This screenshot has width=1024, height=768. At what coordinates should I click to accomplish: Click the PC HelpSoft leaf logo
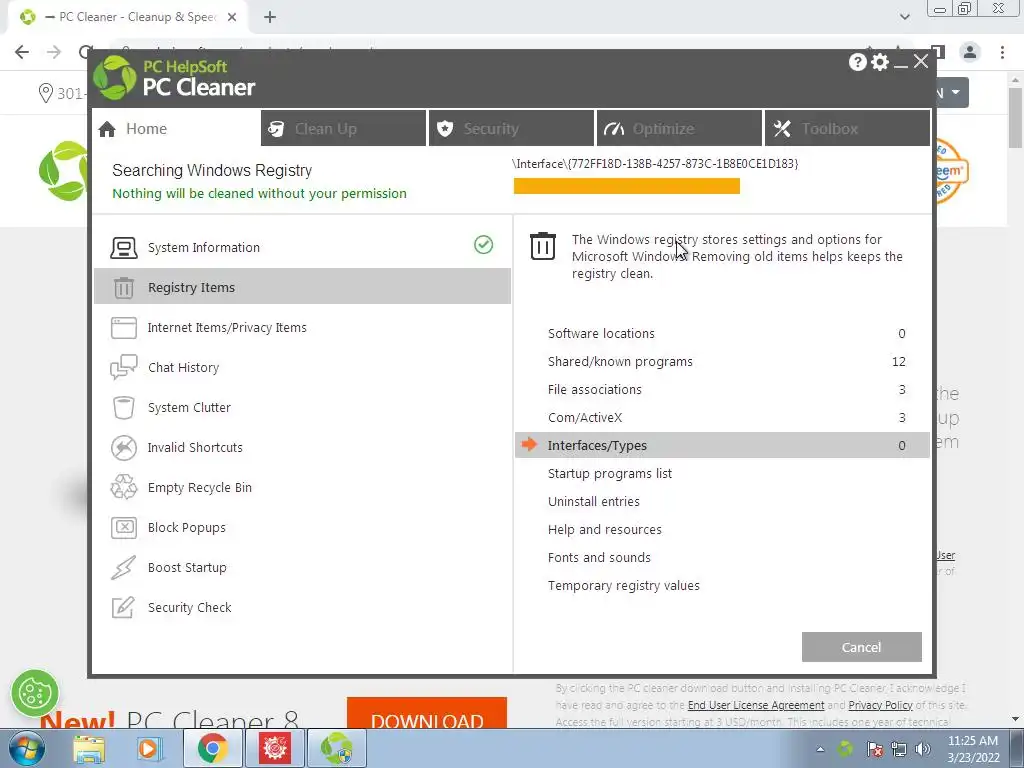click(x=114, y=78)
